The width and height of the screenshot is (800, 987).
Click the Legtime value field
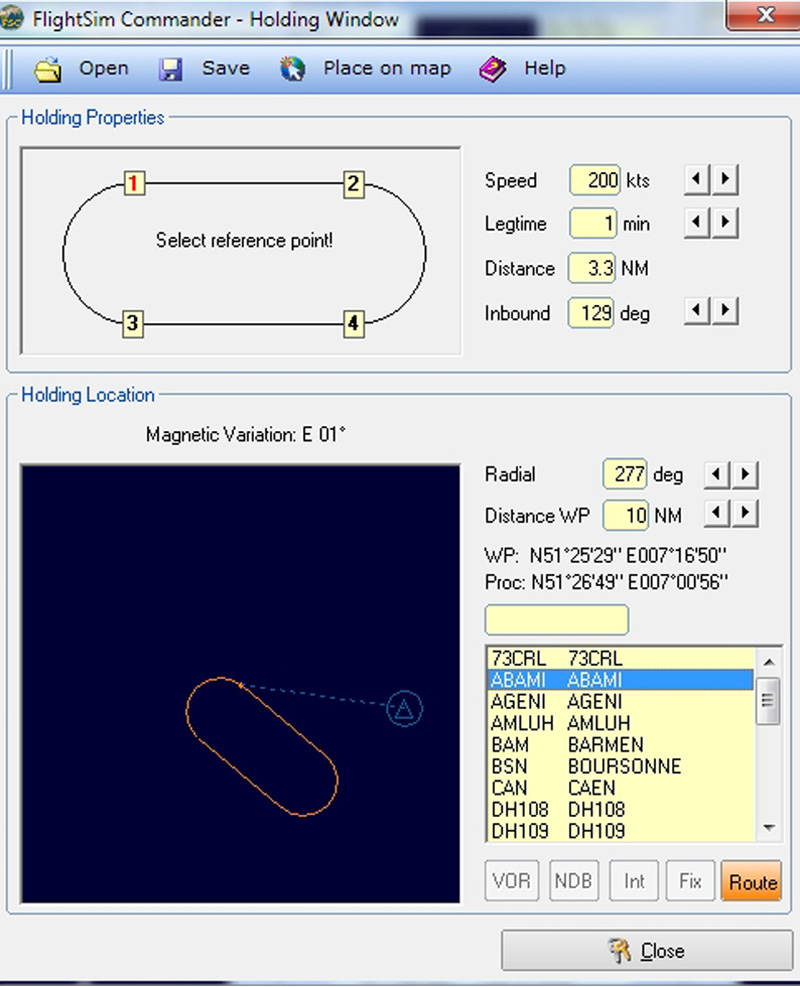593,223
